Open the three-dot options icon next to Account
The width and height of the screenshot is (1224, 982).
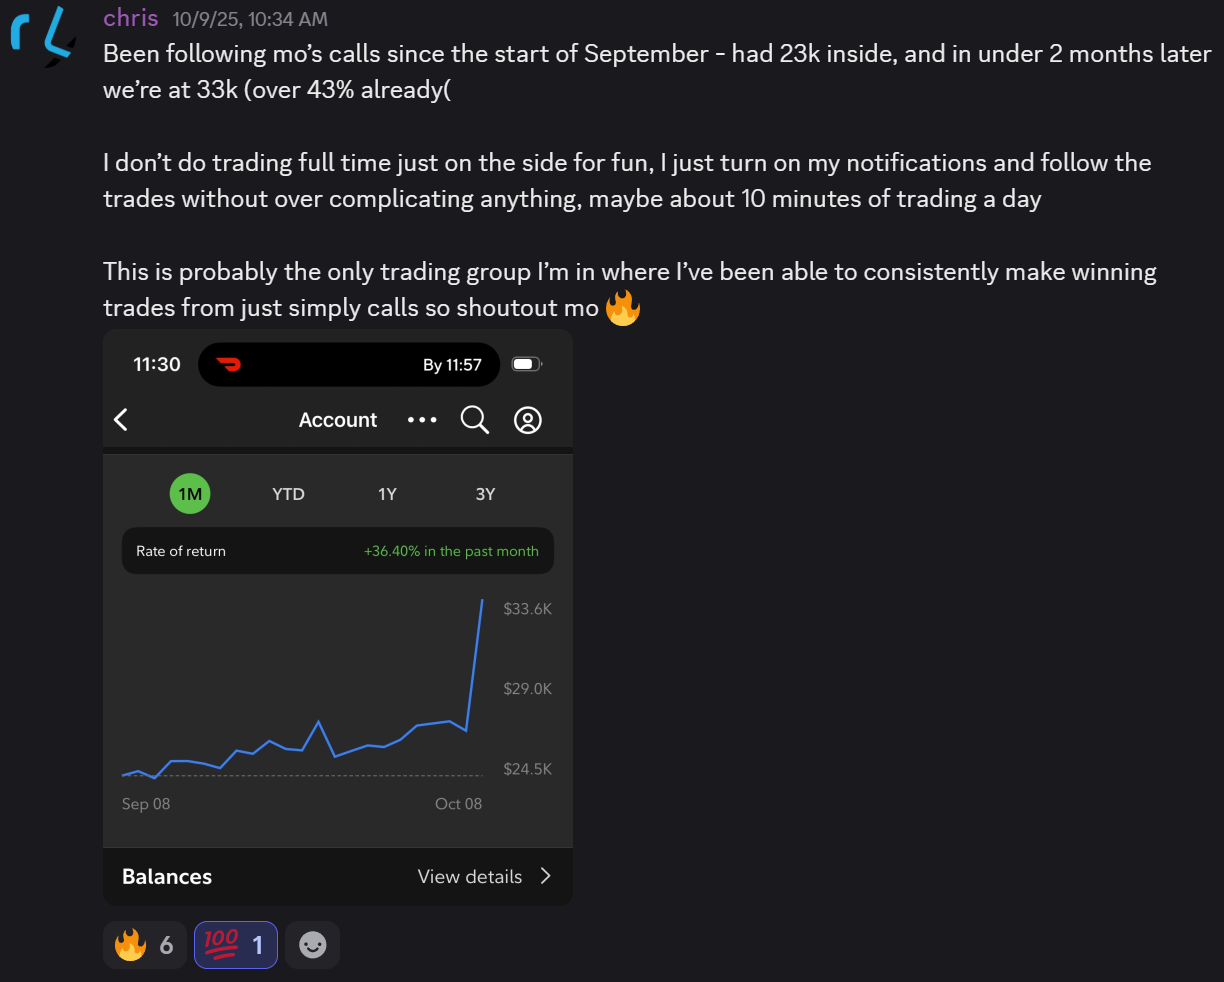pyautogui.click(x=422, y=420)
